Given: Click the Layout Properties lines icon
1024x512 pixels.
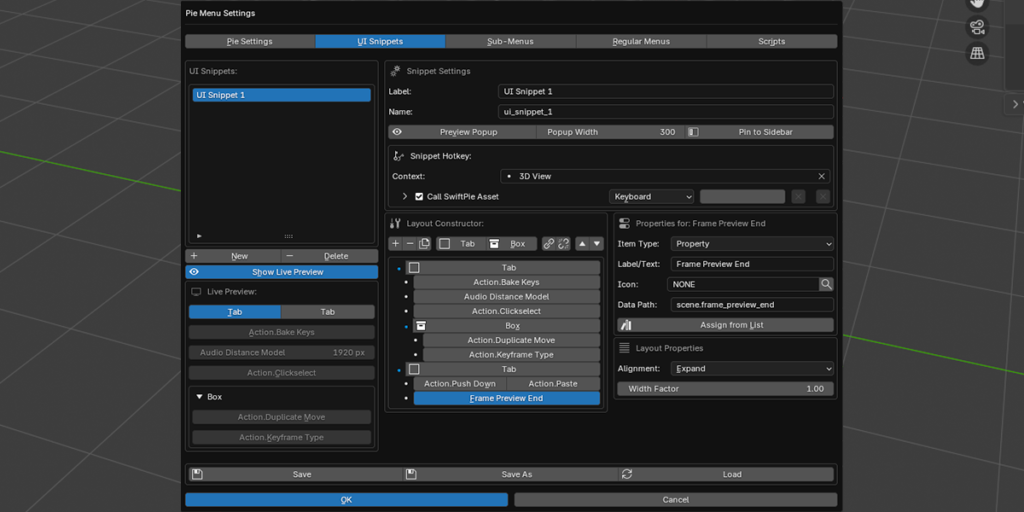Looking at the screenshot, I should pyautogui.click(x=624, y=348).
